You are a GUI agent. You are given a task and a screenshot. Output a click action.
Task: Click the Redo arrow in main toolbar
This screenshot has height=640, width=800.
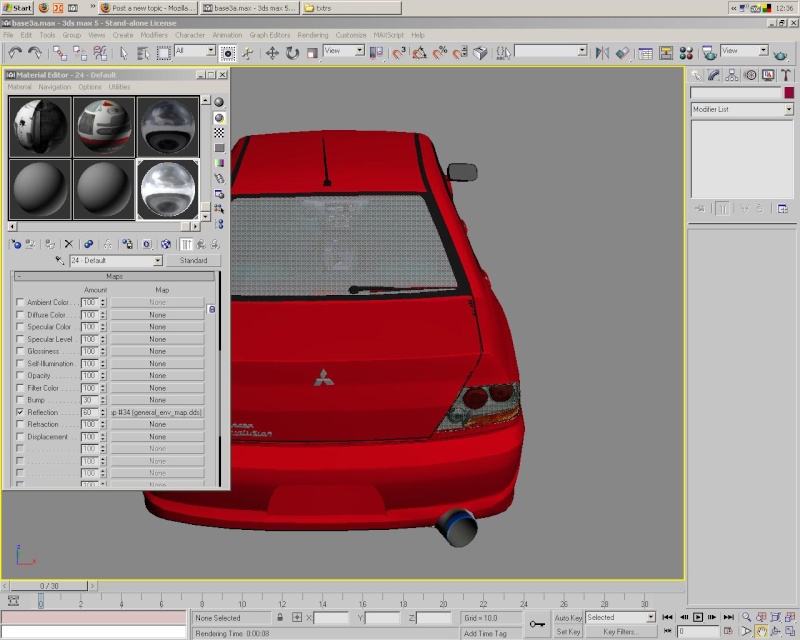pos(35,53)
